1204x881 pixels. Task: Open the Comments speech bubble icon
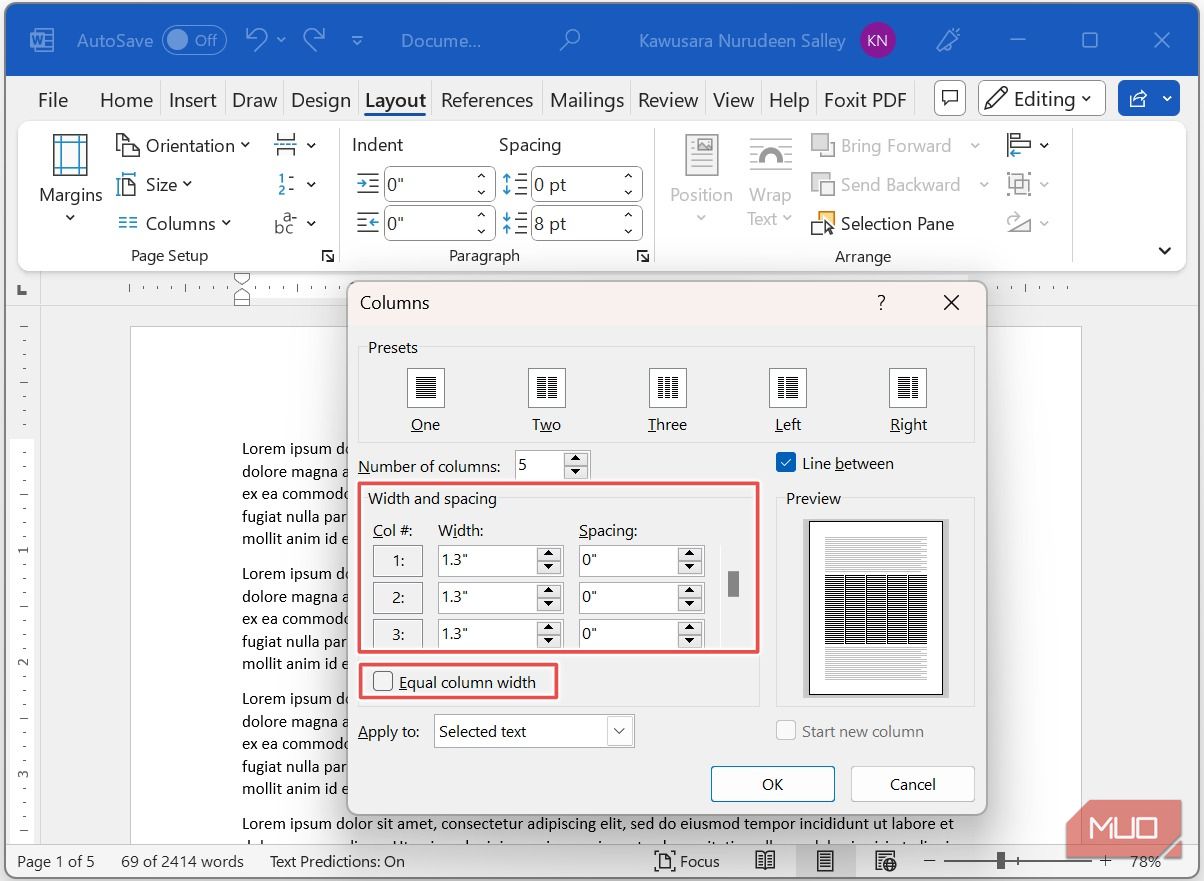point(950,99)
